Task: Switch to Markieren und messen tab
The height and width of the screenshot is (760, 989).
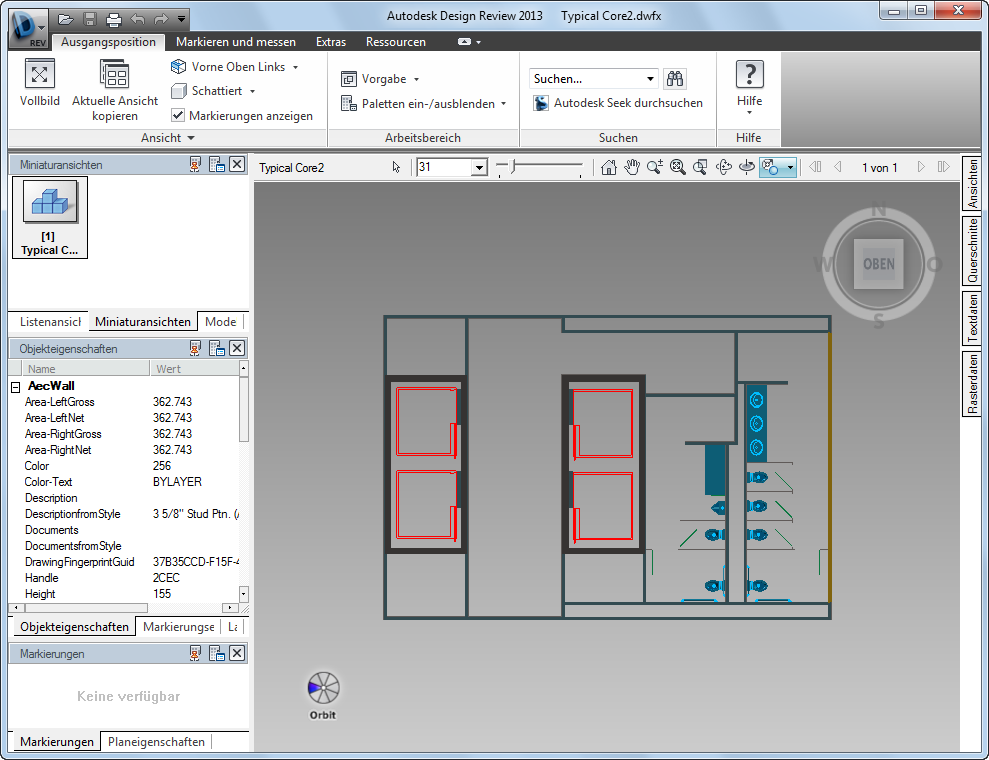Action: pyautogui.click(x=236, y=42)
